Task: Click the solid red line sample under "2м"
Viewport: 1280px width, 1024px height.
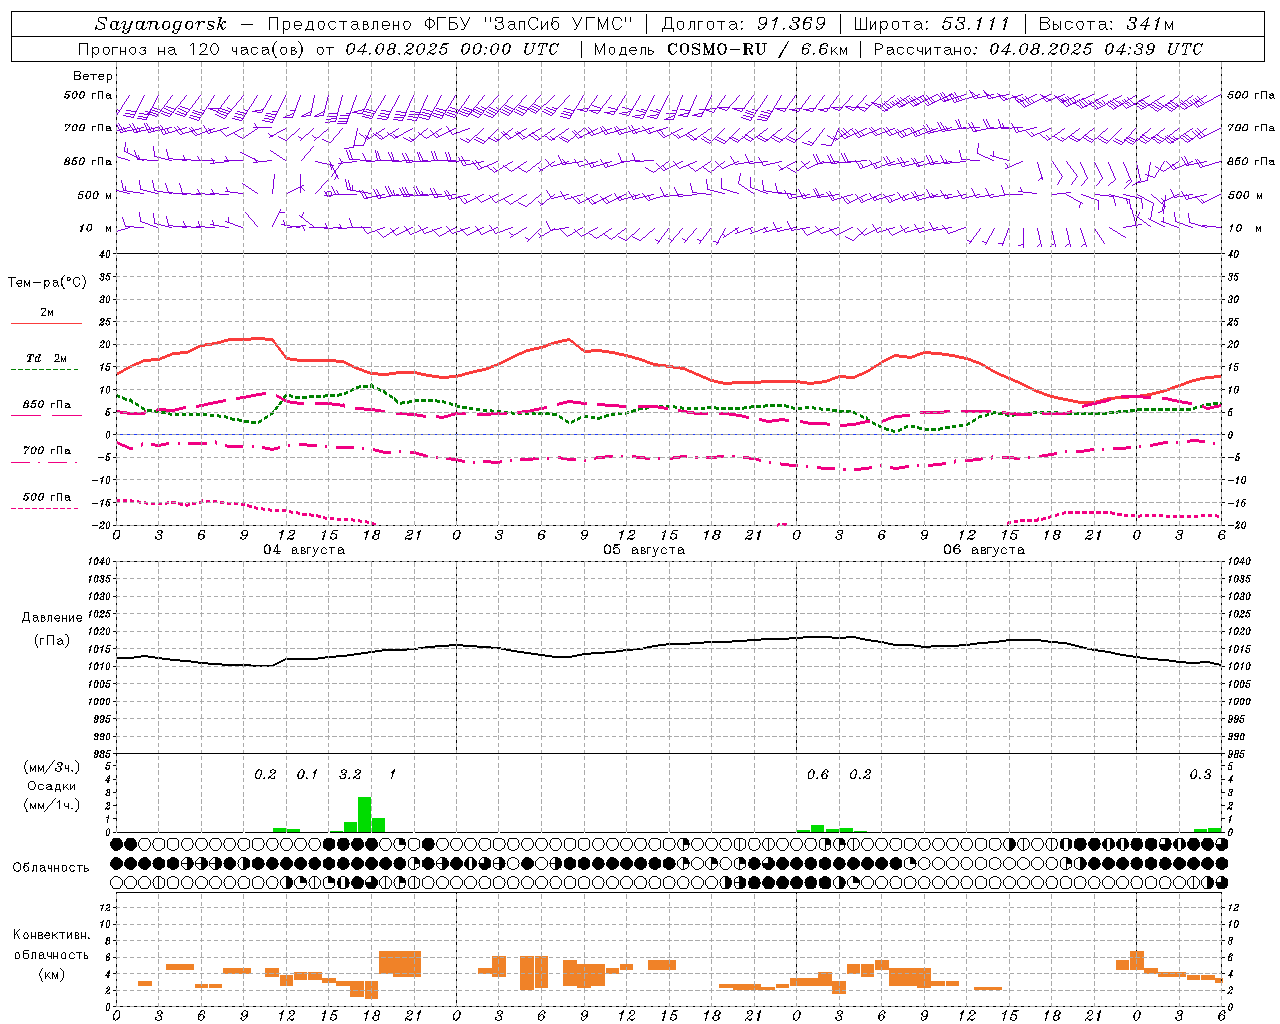Action: pos(46,324)
